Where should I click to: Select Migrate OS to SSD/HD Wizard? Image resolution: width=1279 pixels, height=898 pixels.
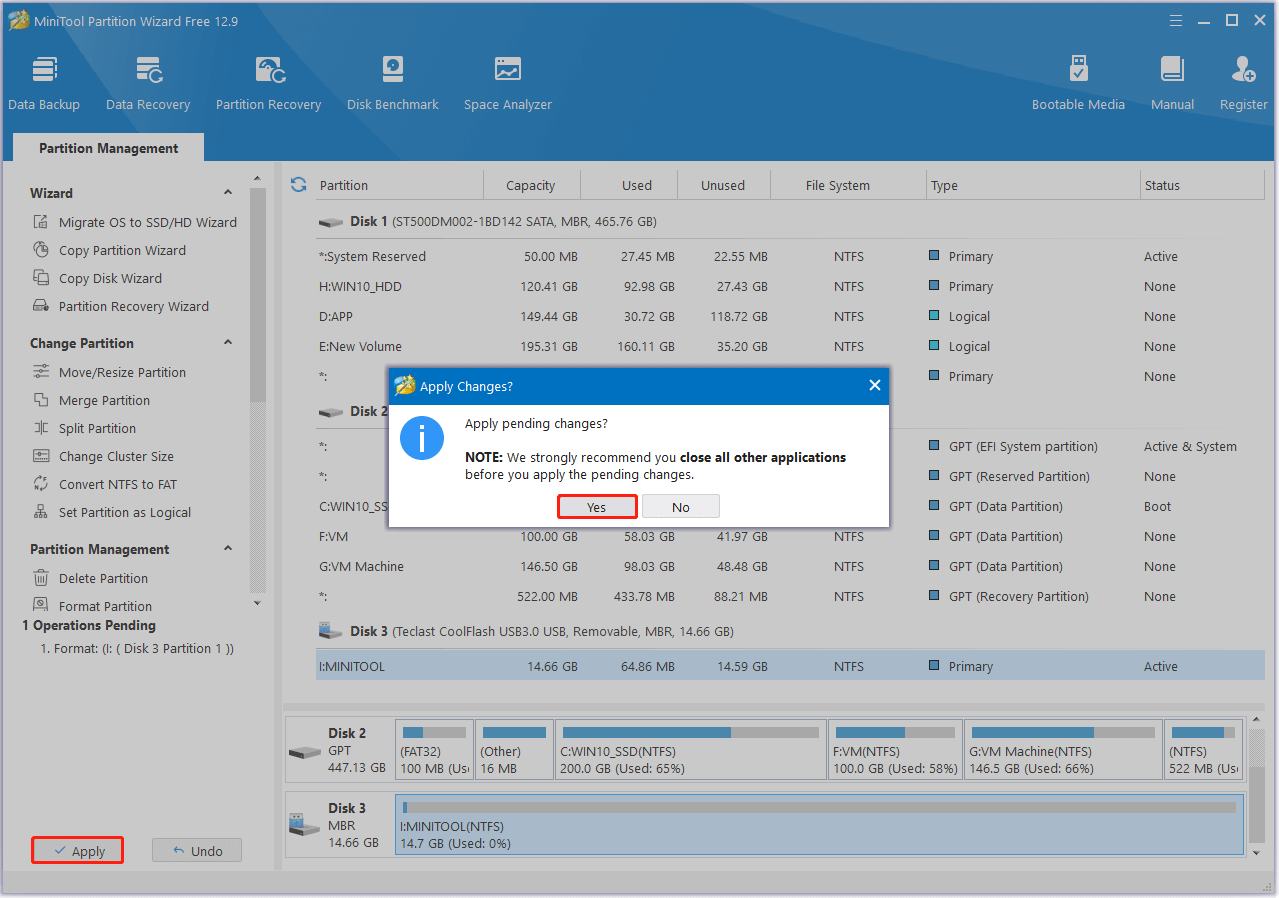147,222
